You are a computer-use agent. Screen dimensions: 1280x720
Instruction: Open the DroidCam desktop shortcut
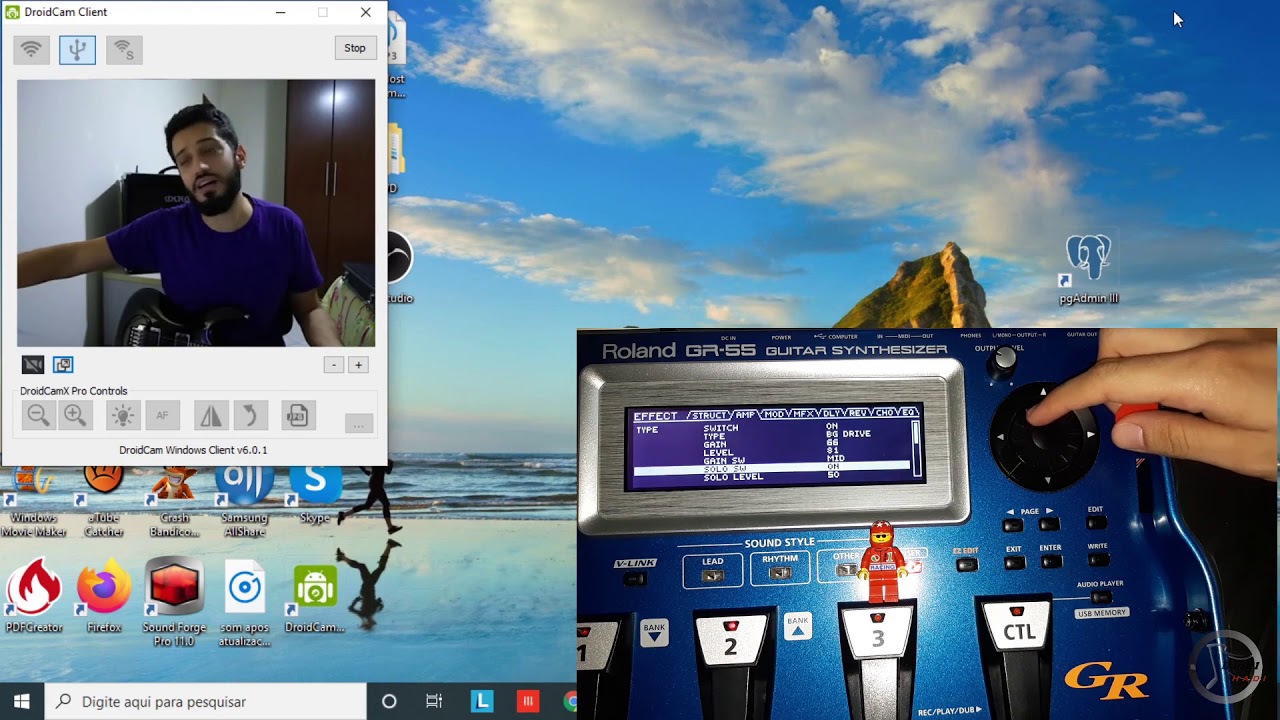click(x=315, y=597)
